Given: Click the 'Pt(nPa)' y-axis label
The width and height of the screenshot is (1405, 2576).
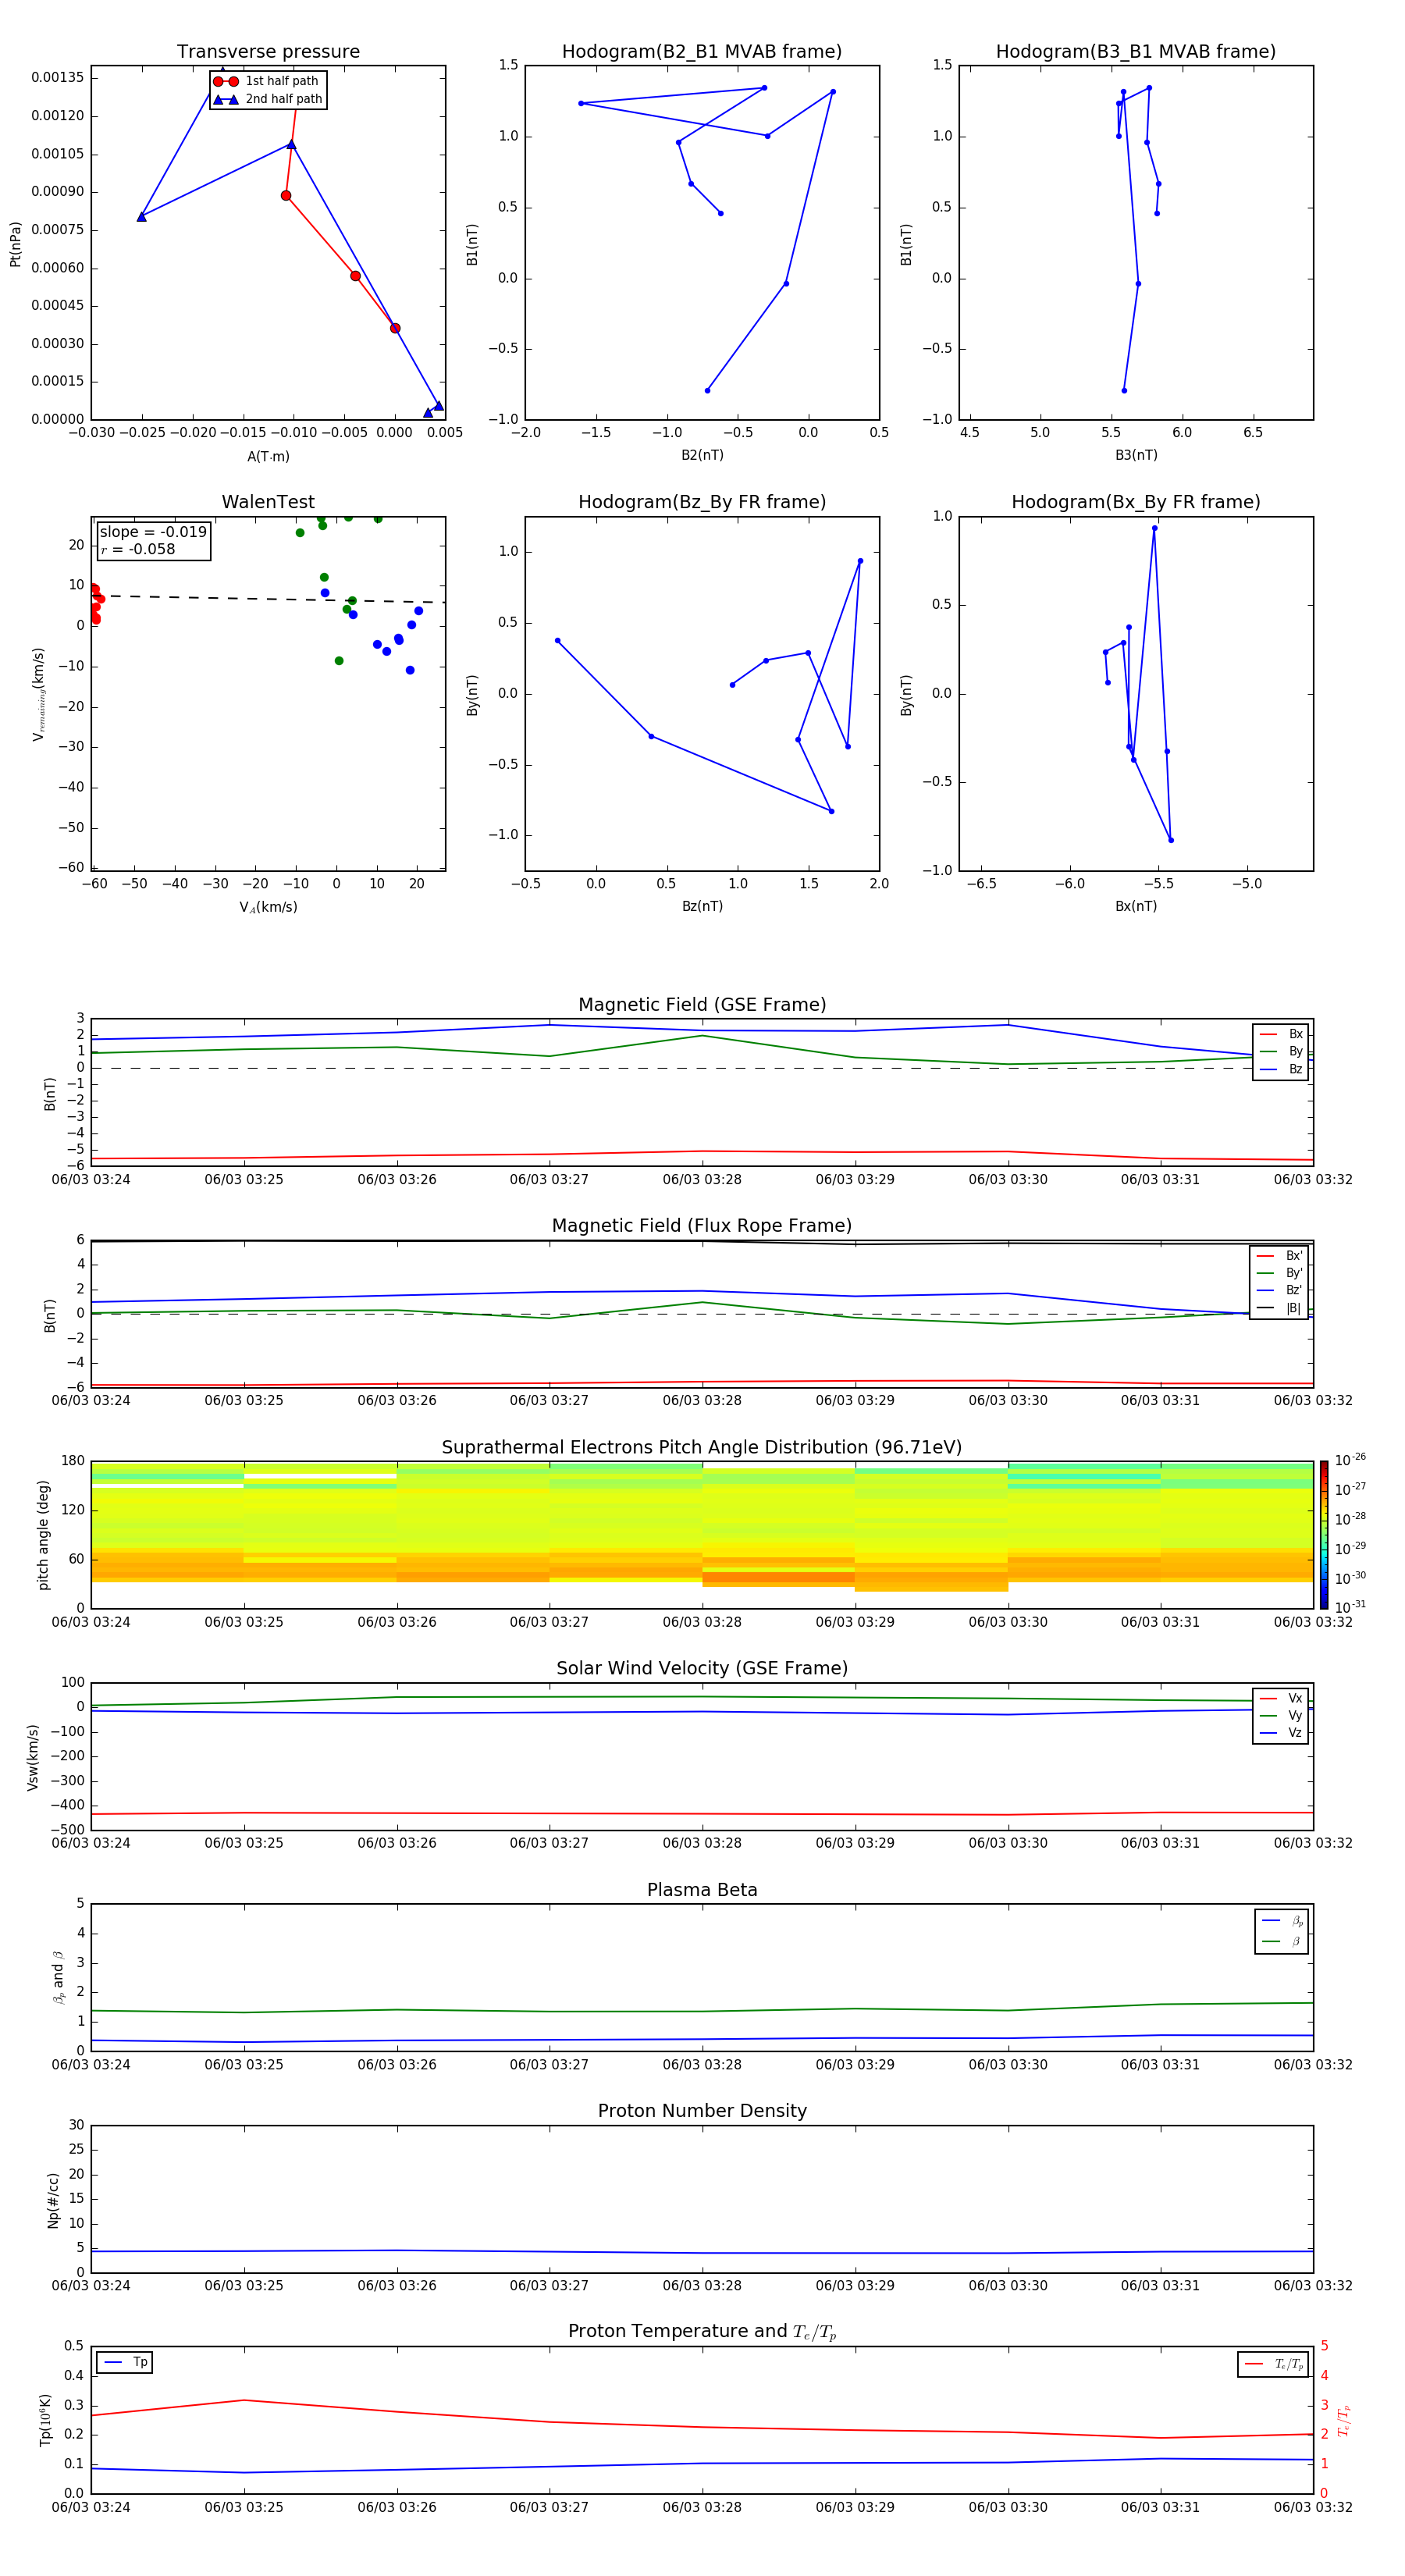Looking at the screenshot, I should (15, 243).
